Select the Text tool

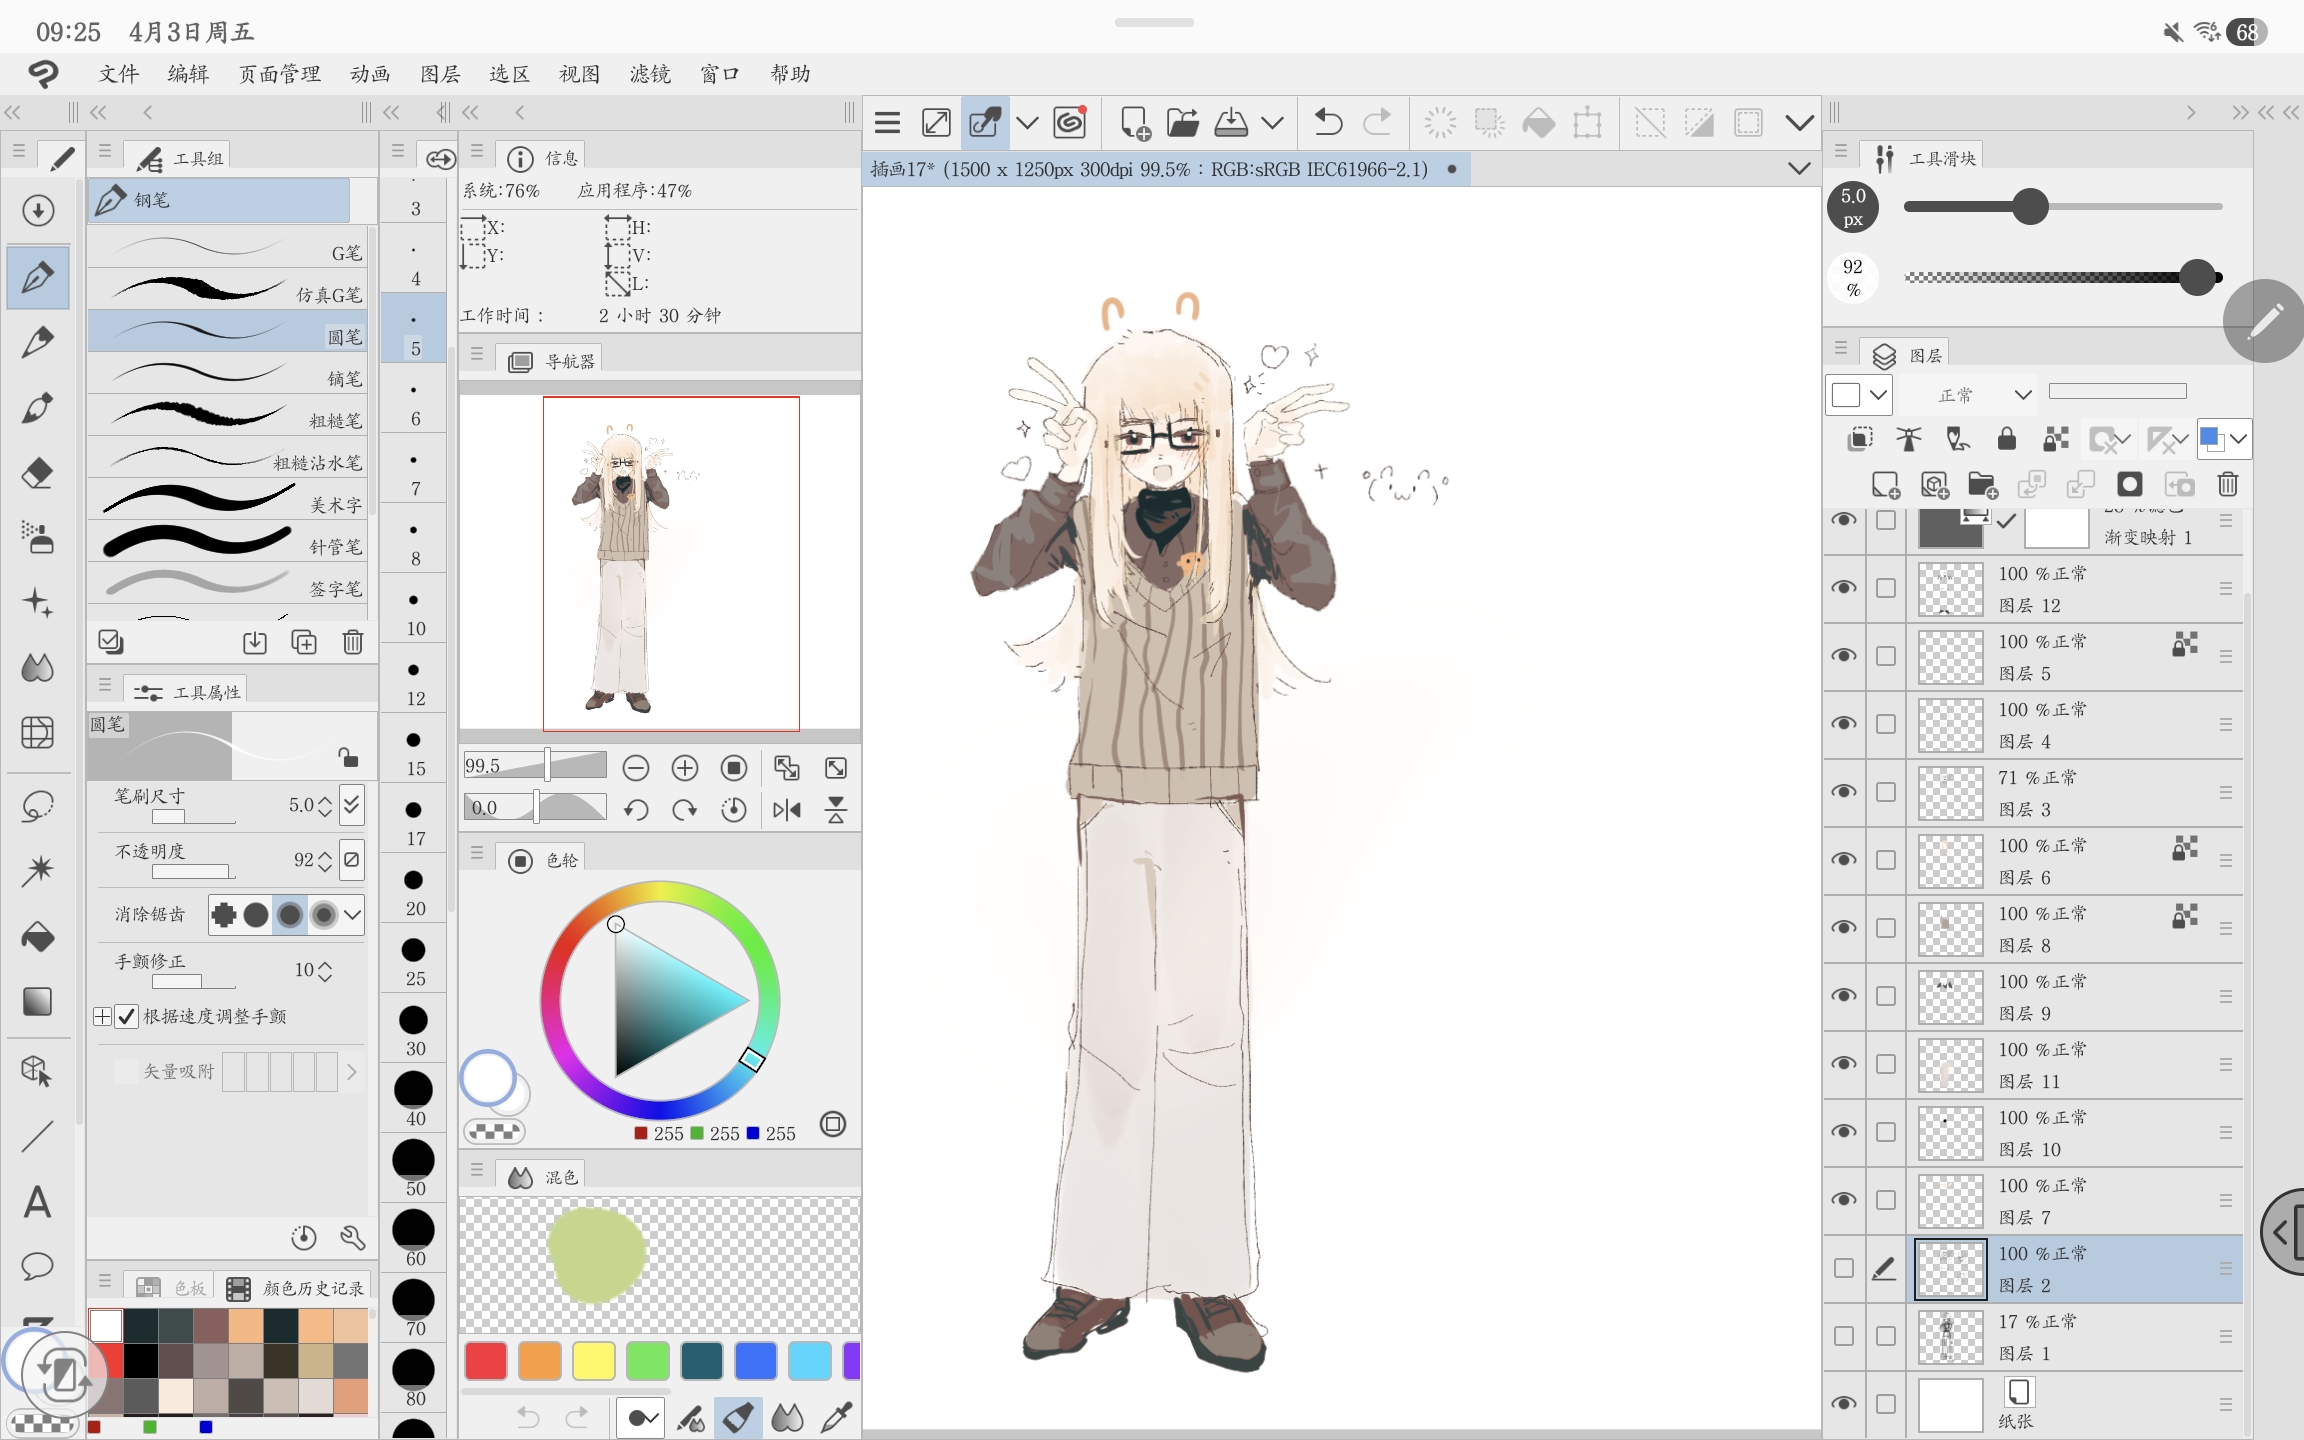pyautogui.click(x=38, y=1201)
